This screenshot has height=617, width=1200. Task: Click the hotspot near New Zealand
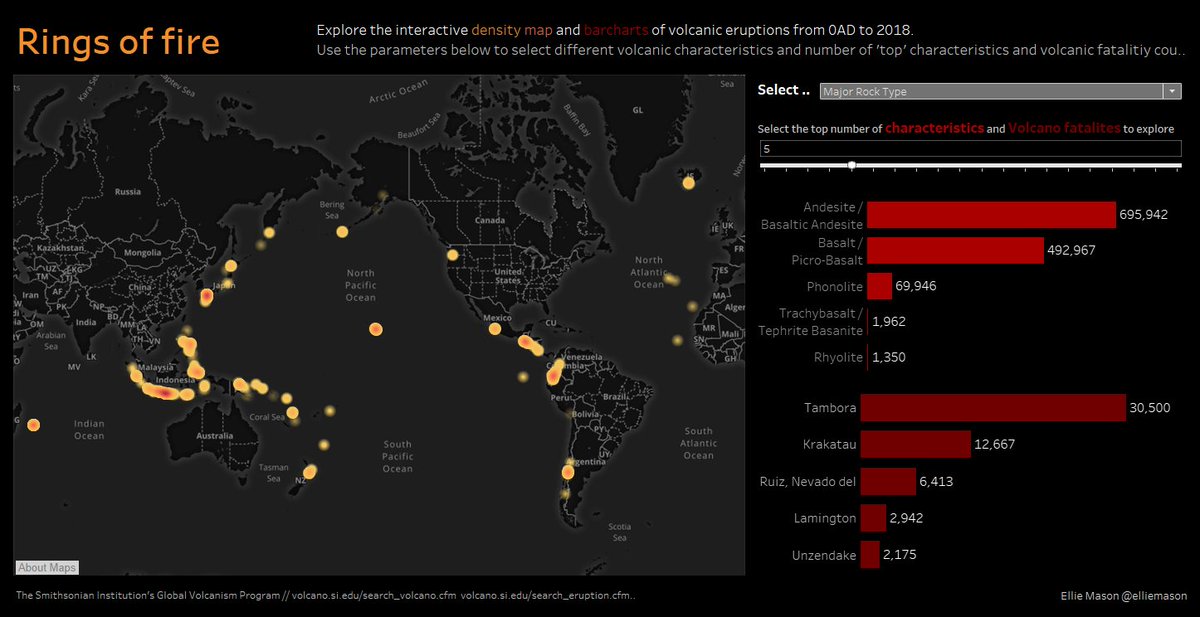tap(311, 471)
